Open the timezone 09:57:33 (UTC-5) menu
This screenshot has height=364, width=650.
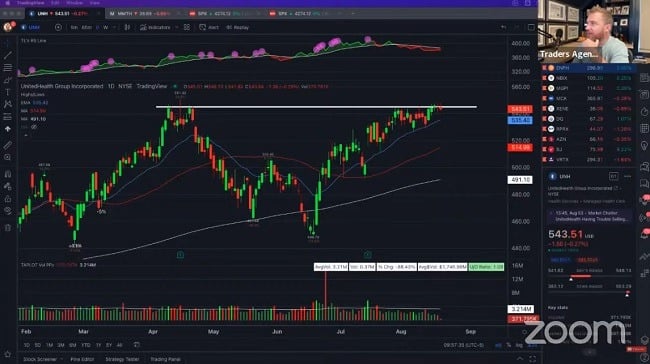pos(463,345)
